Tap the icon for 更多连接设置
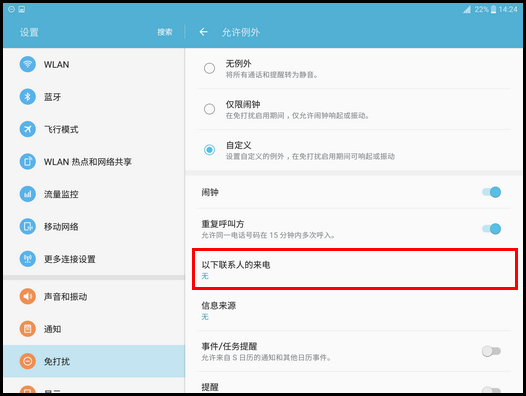Viewport: 526px width, 396px height. coord(28,259)
